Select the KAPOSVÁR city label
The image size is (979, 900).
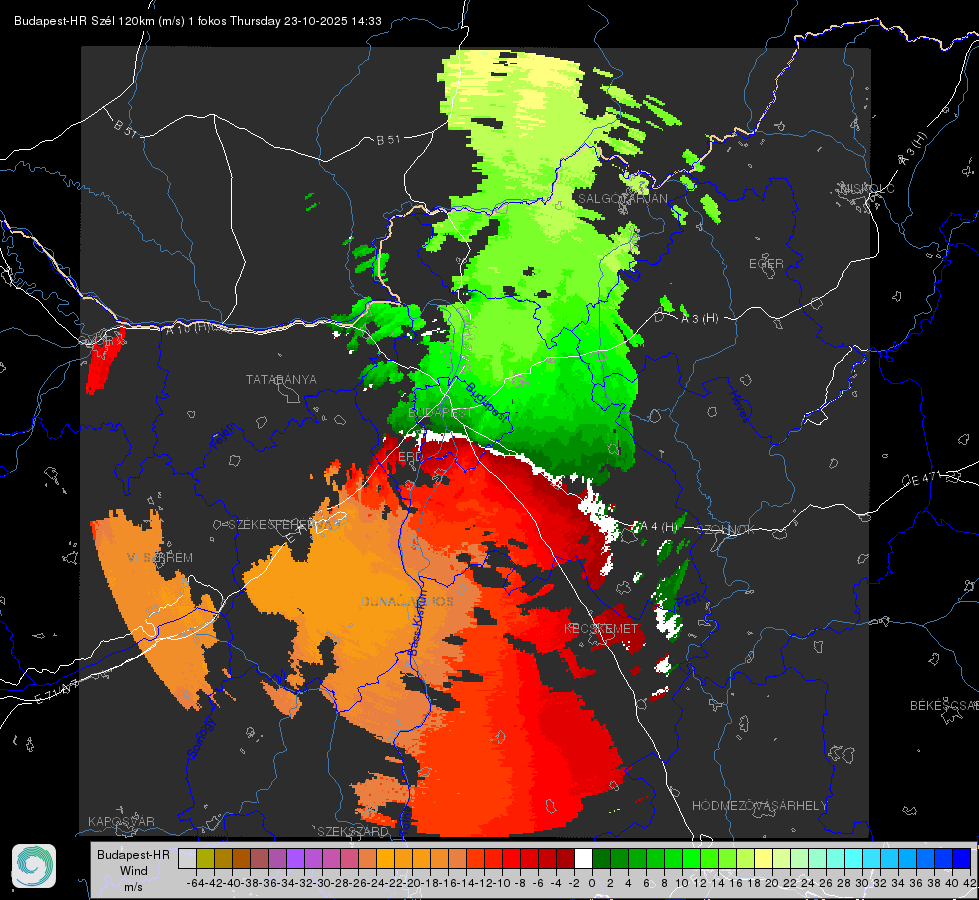coord(121,821)
